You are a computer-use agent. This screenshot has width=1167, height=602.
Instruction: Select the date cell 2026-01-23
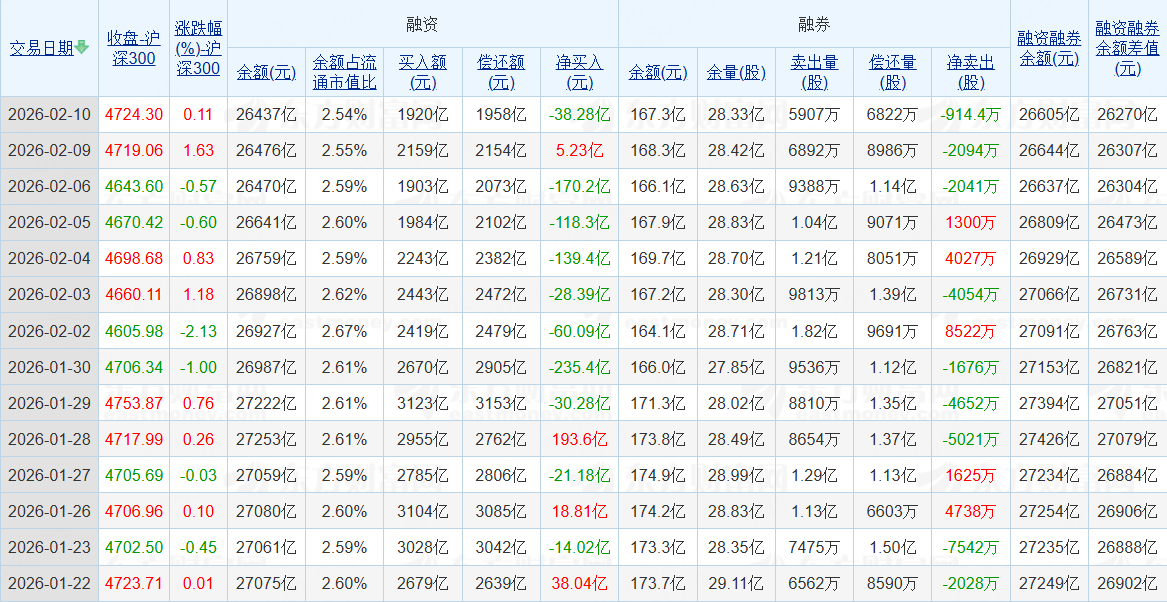click(49, 548)
